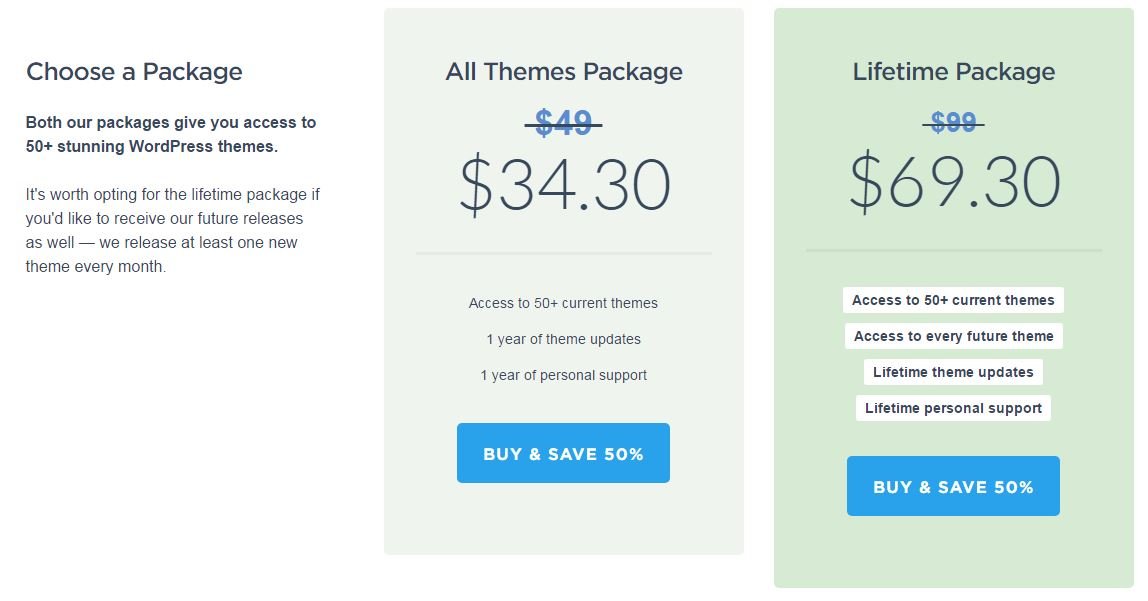Image resolution: width=1148 pixels, height=601 pixels.
Task: Click the 'Lifetime personal support' label
Action: coord(953,408)
